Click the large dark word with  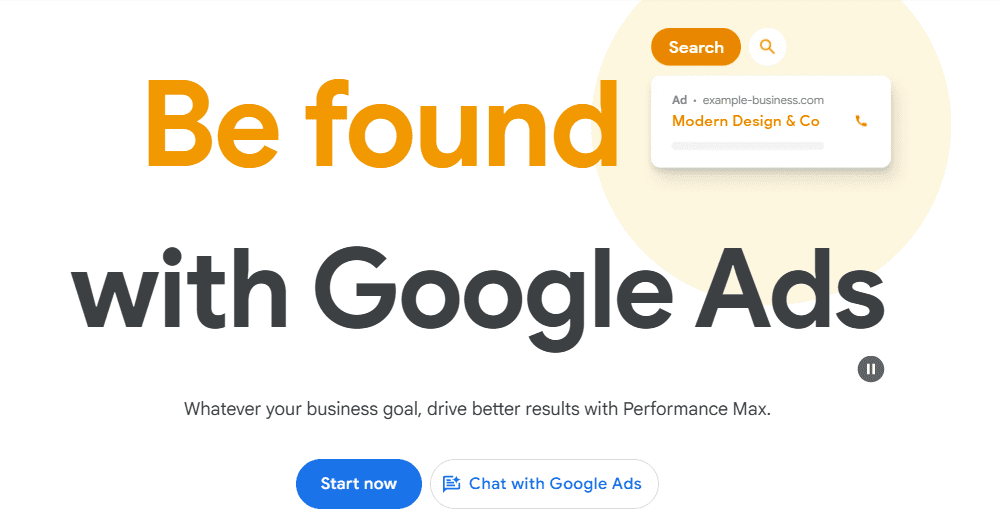click(x=179, y=287)
